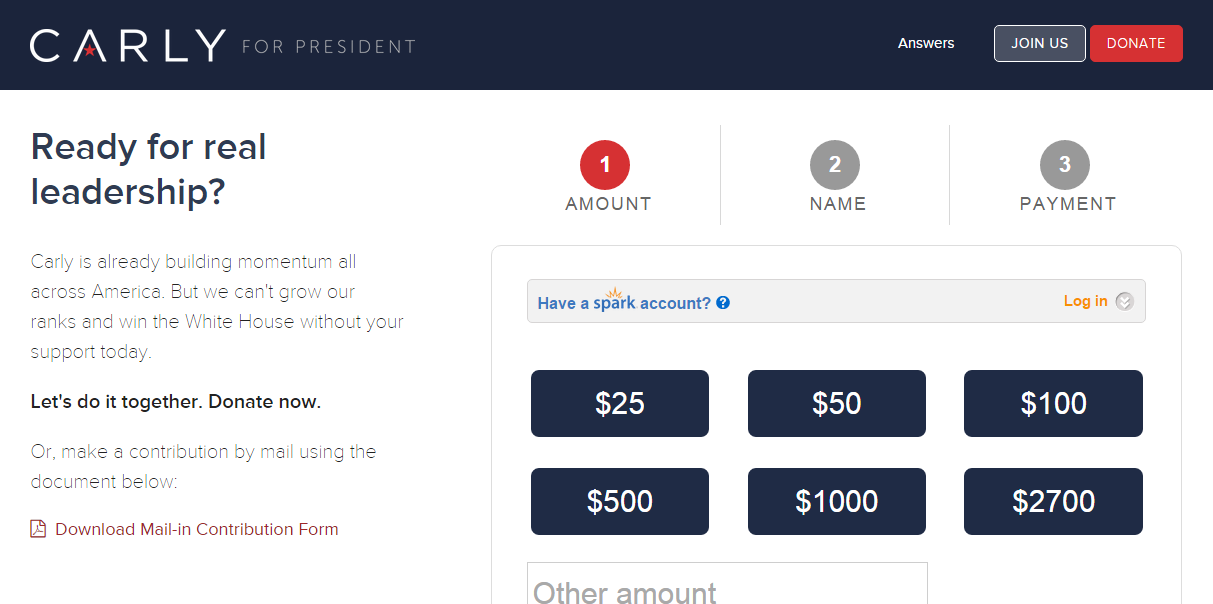Click the spark account help question icon

[x=723, y=303]
